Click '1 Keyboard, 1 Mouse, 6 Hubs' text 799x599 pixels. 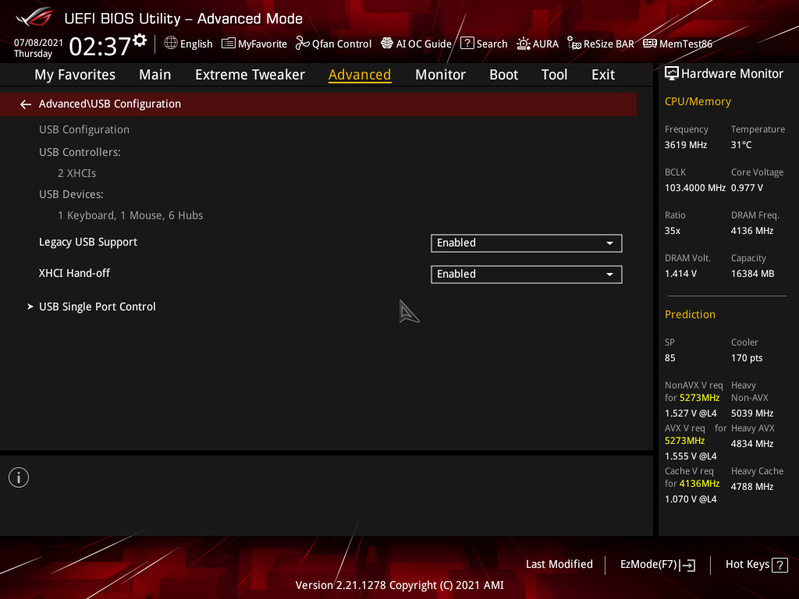pyautogui.click(x=130, y=215)
